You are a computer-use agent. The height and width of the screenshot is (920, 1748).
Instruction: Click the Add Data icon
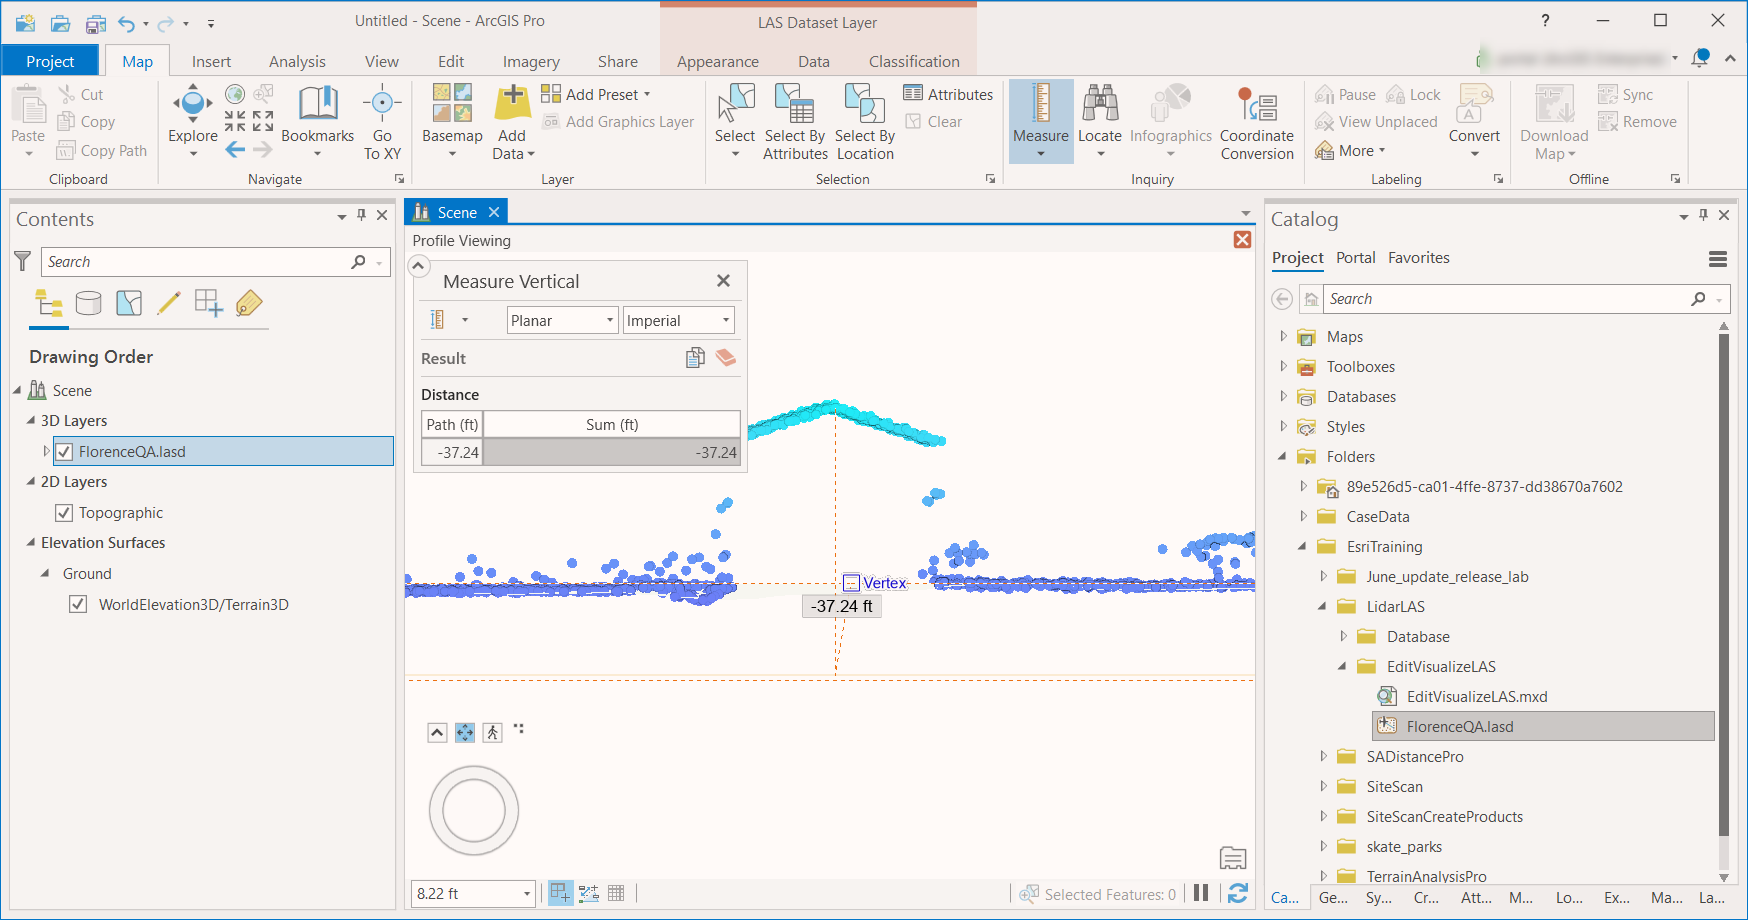[512, 105]
